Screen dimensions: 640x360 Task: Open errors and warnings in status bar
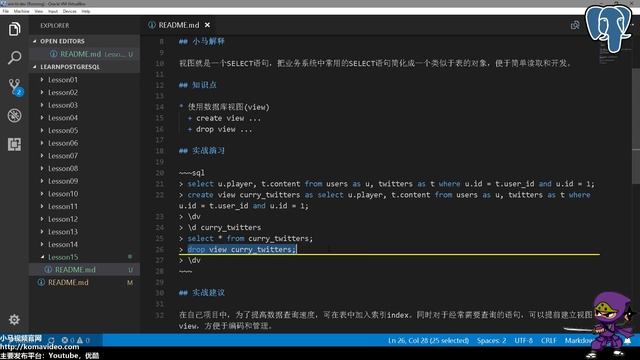pyautogui.click(x=76, y=340)
